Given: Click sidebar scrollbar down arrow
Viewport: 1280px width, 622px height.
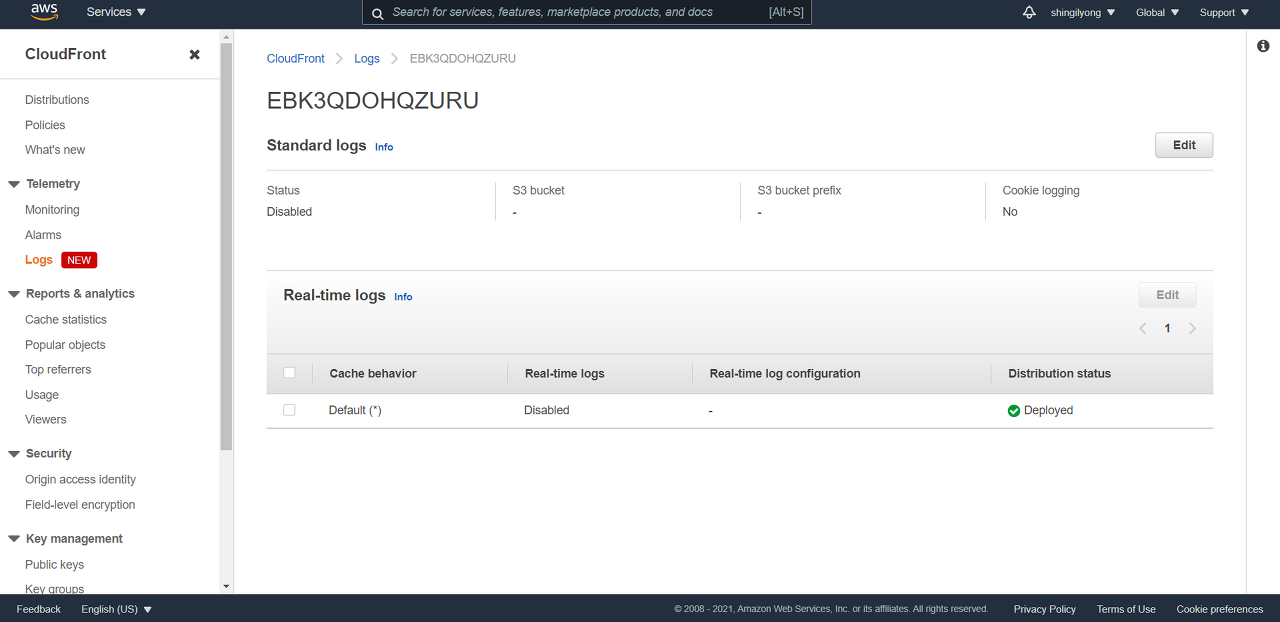Looking at the screenshot, I should [226, 586].
